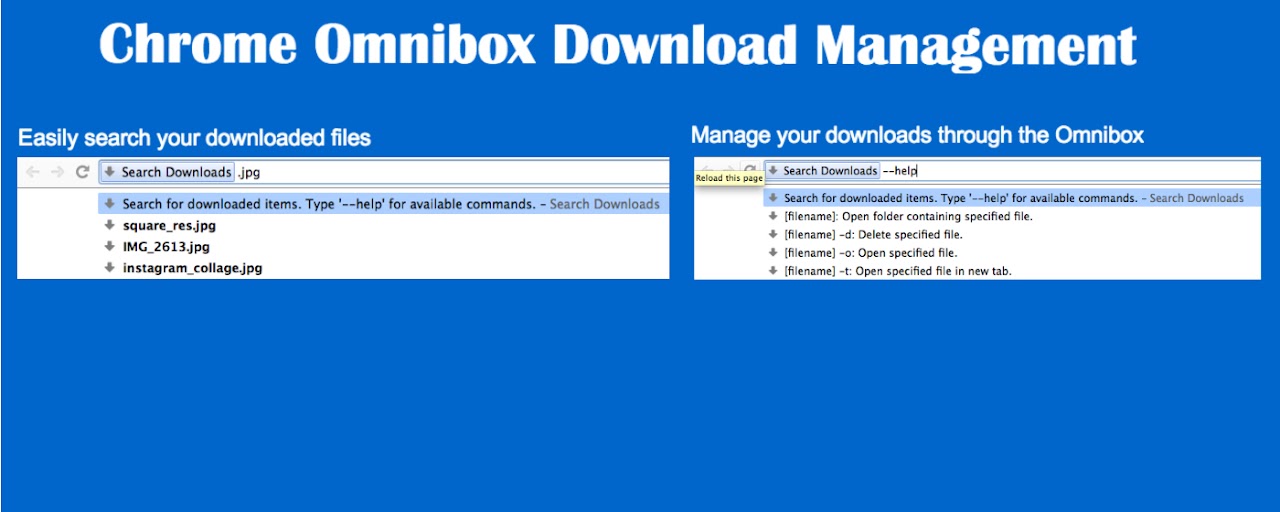Image resolution: width=1280 pixels, height=512 pixels.
Task: Click Search Downloads keyword chip beside --help
Action: point(823,171)
